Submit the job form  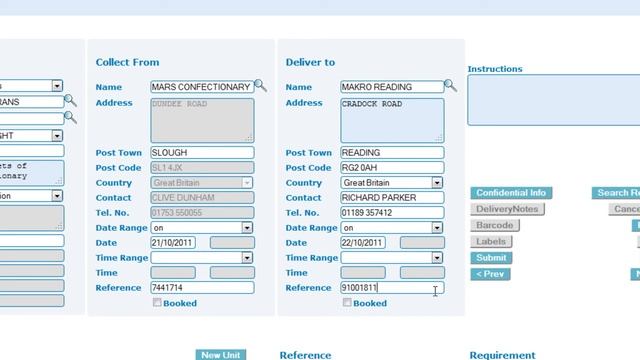coord(491,258)
